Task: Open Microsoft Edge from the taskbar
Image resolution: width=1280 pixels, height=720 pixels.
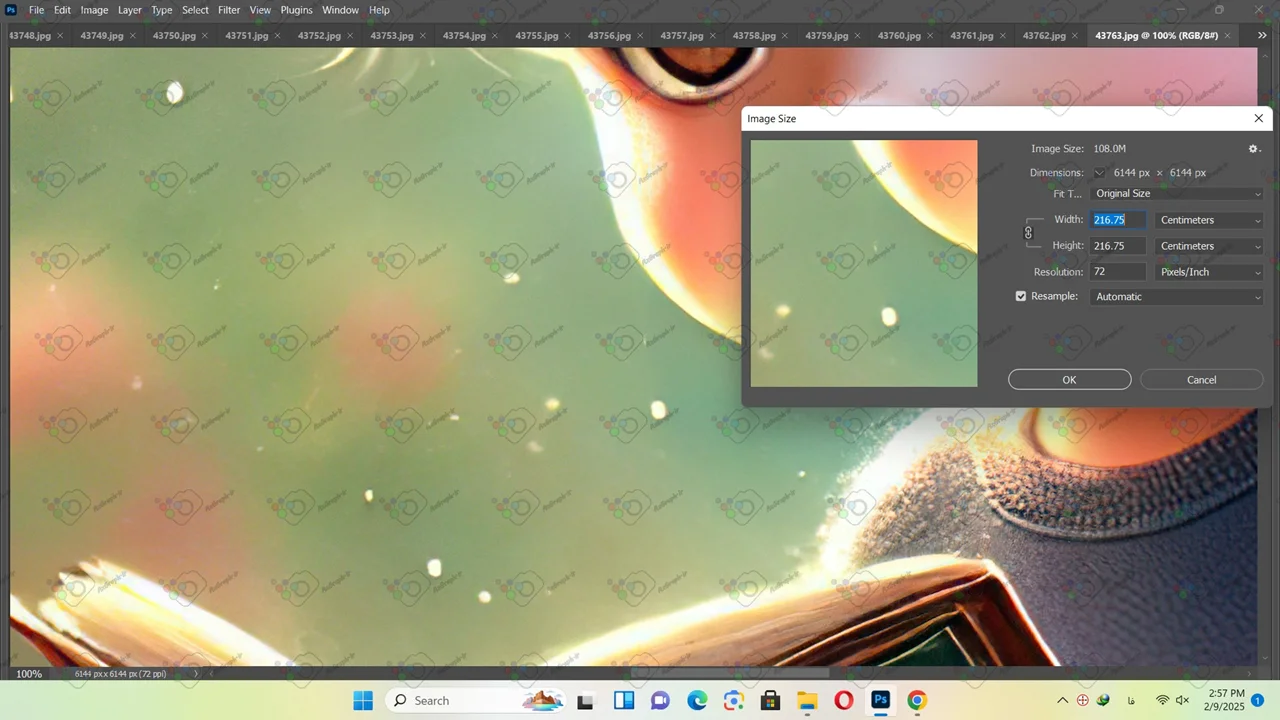Action: click(697, 700)
